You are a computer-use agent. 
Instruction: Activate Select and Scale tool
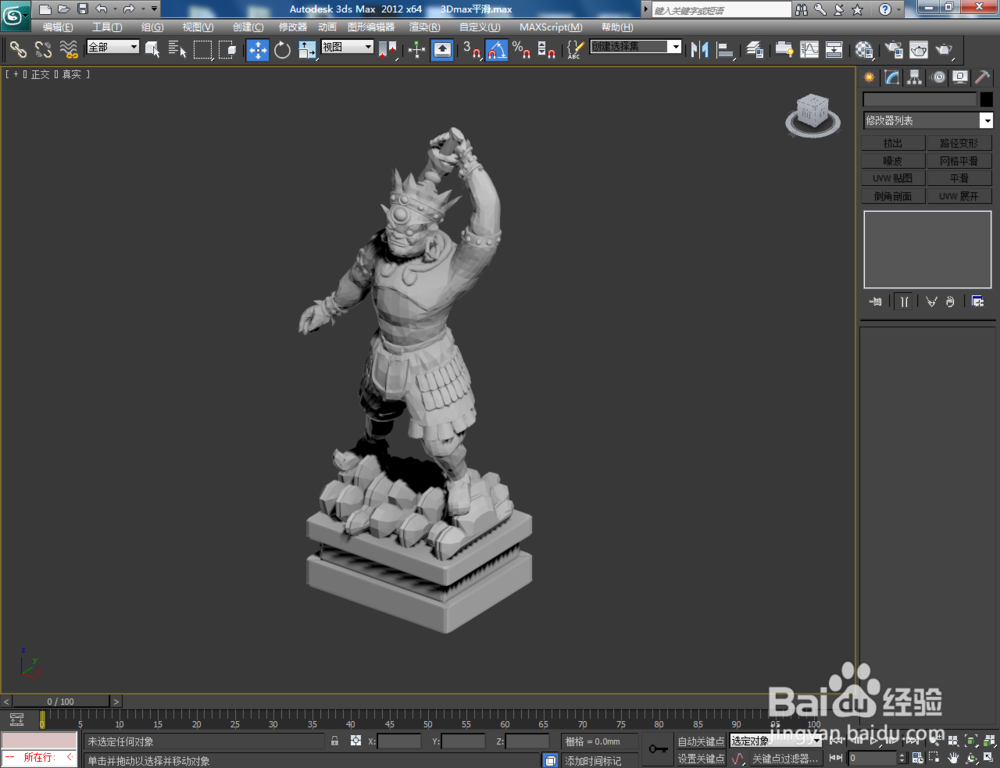307,50
